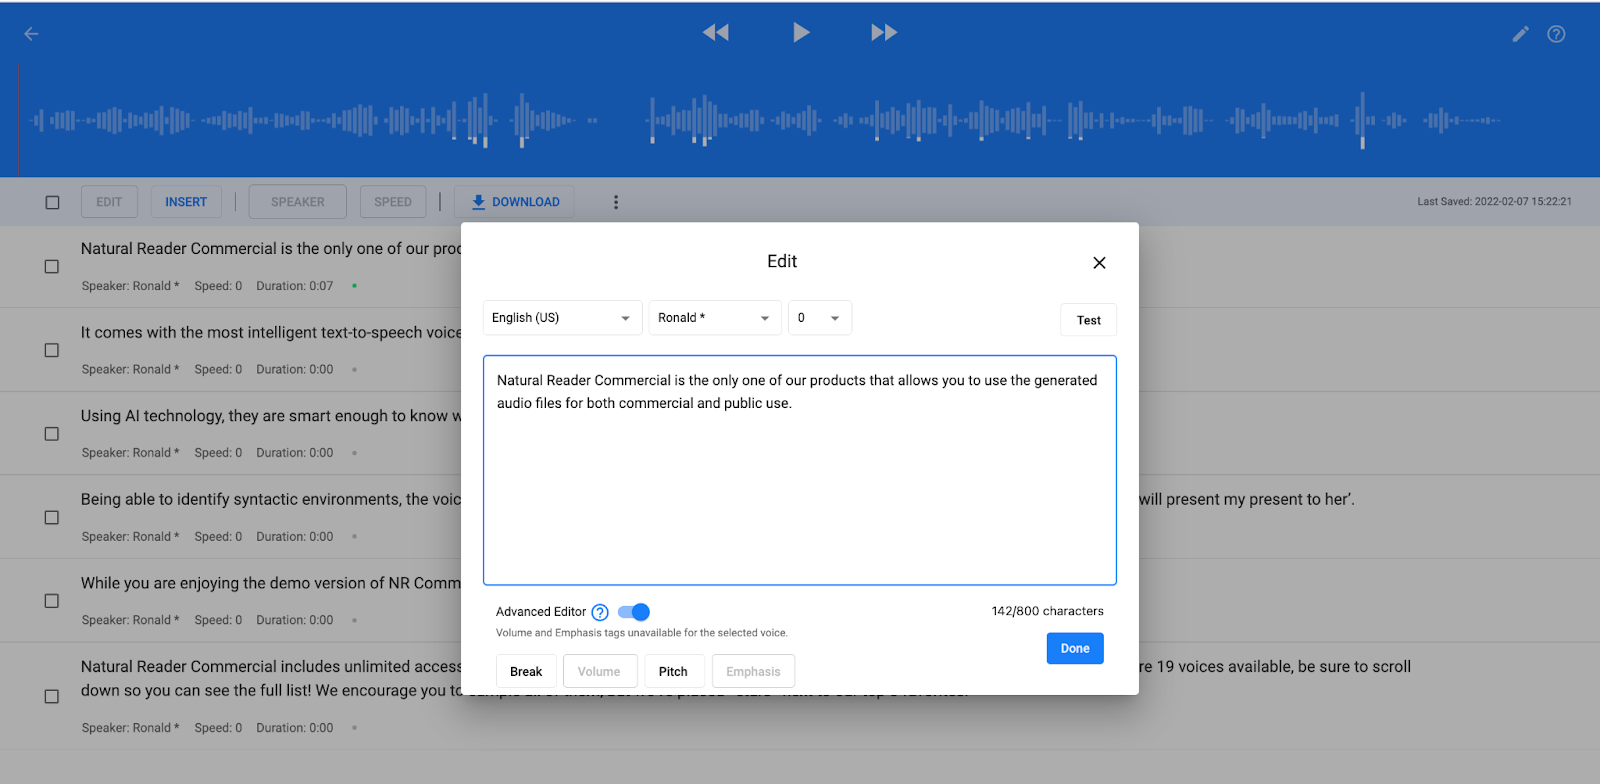Click inside the edit text area
Viewport: 1600px width, 784px height.
point(800,470)
